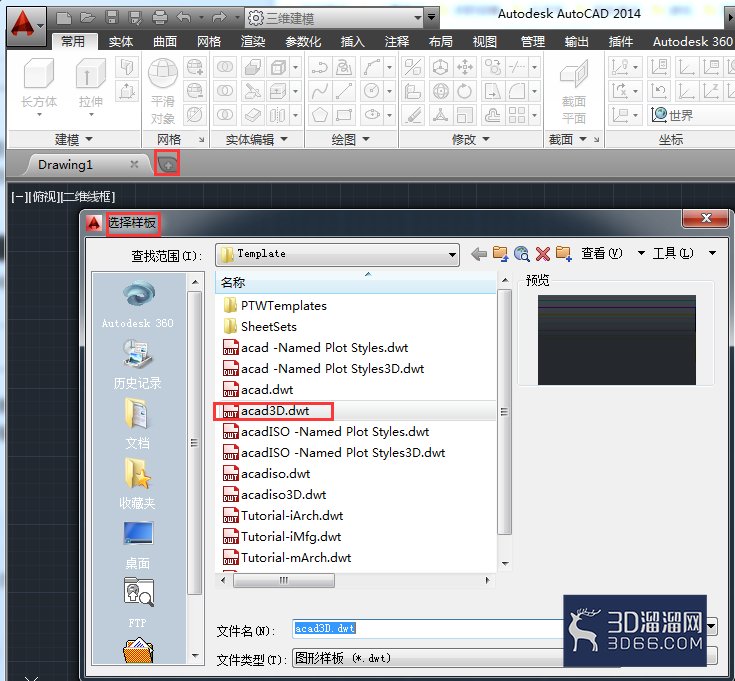Click the [二维线框] visual style control
This screenshot has height=681, width=735.
click(x=88, y=196)
